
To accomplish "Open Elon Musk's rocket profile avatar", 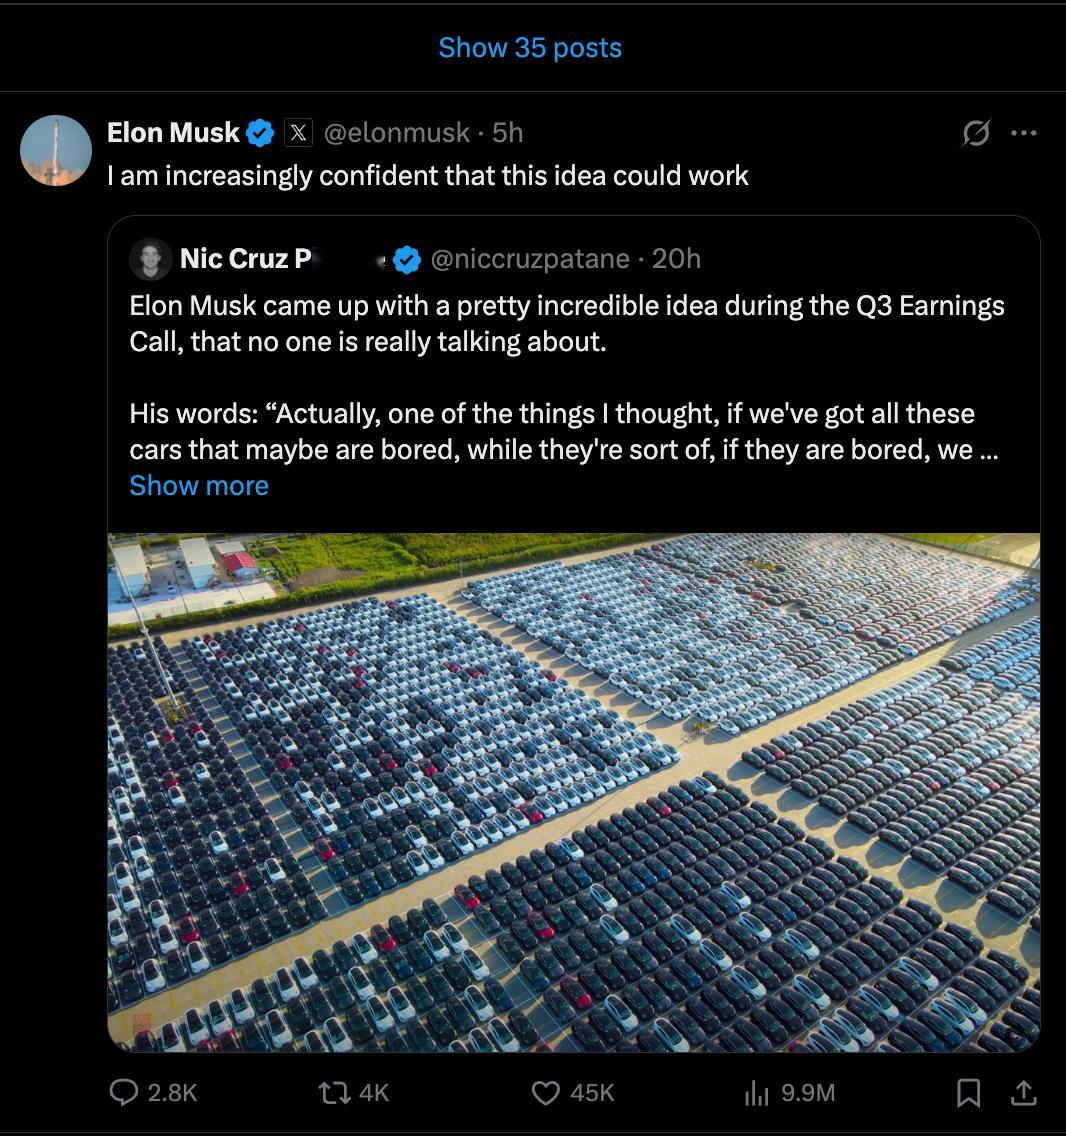I will [x=56, y=150].
